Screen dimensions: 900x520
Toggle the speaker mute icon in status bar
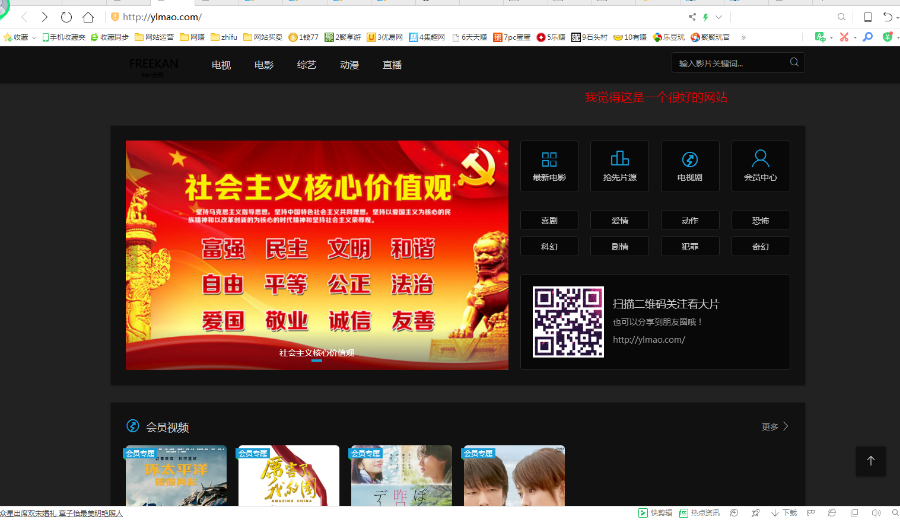(876, 513)
